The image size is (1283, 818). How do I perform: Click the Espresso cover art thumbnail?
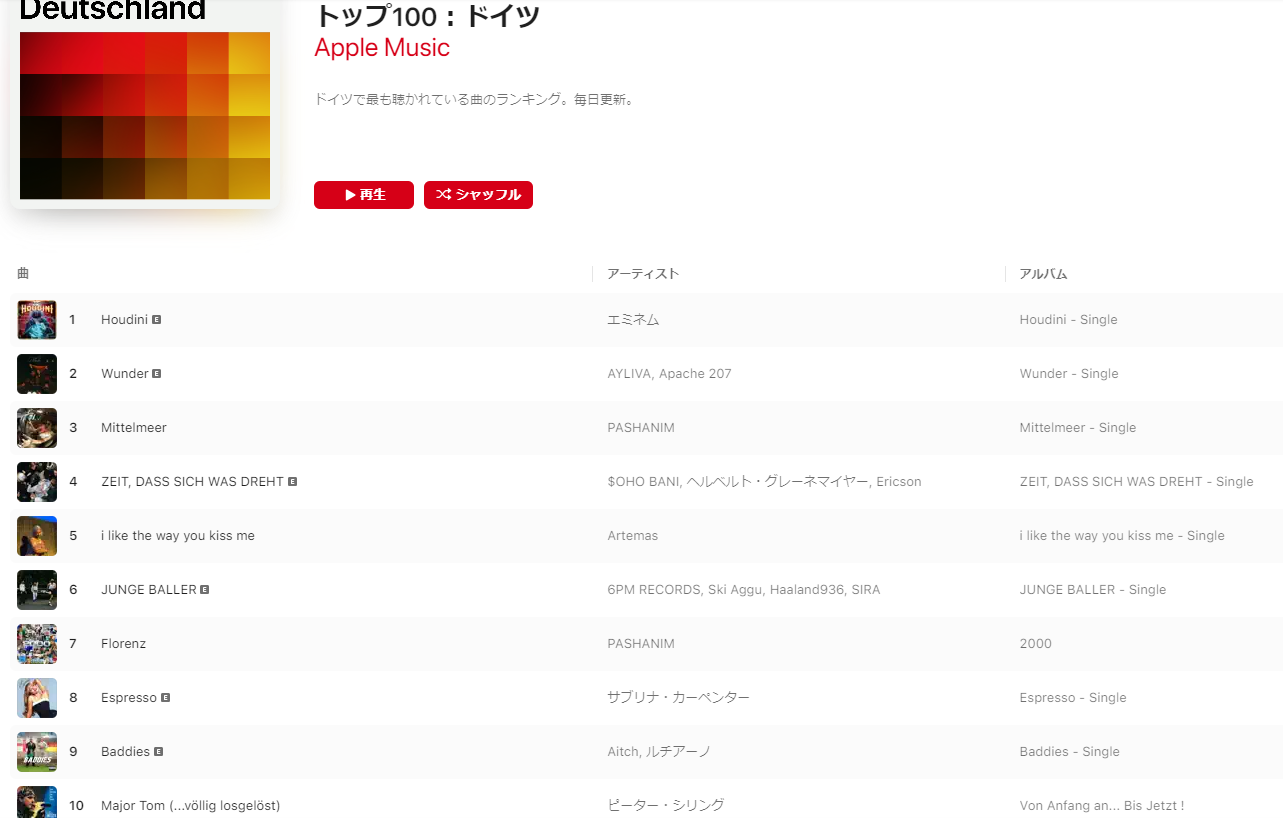tap(37, 698)
